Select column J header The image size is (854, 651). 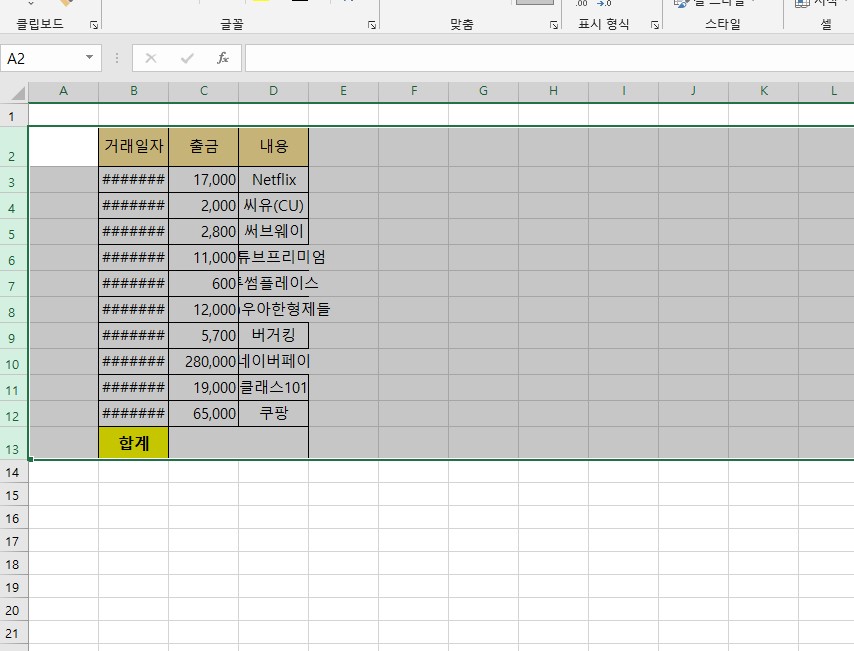click(x=693, y=92)
